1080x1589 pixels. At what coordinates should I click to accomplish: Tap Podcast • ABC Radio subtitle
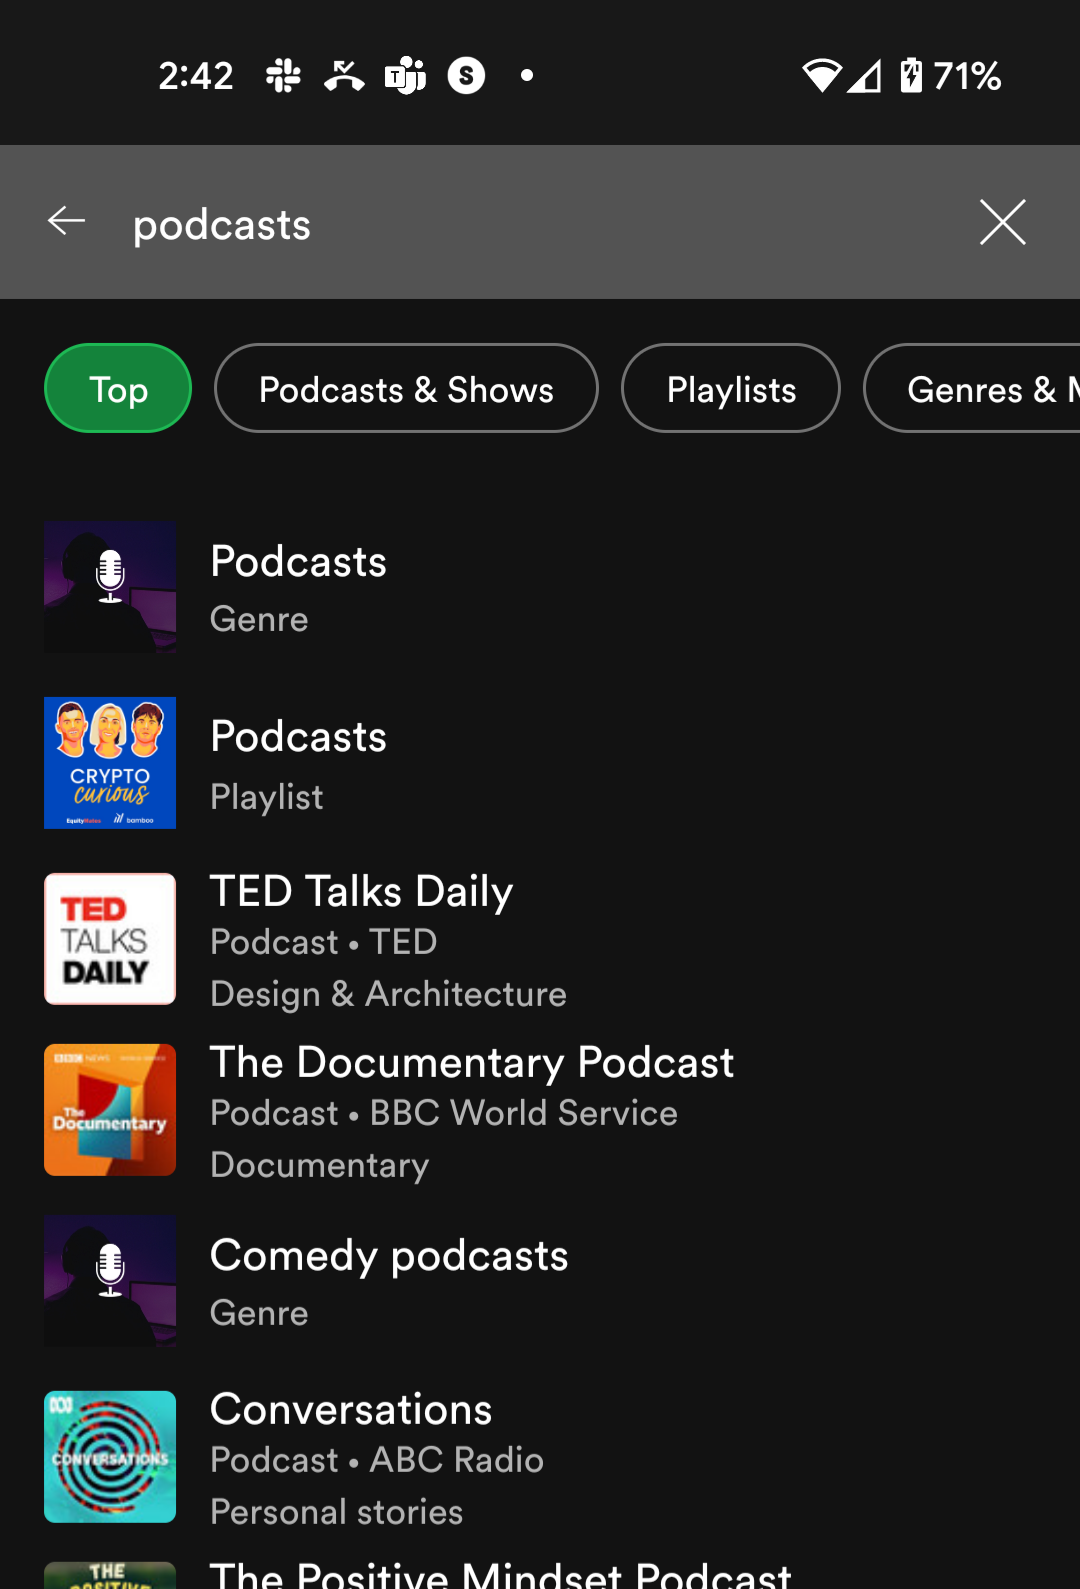click(x=377, y=1460)
